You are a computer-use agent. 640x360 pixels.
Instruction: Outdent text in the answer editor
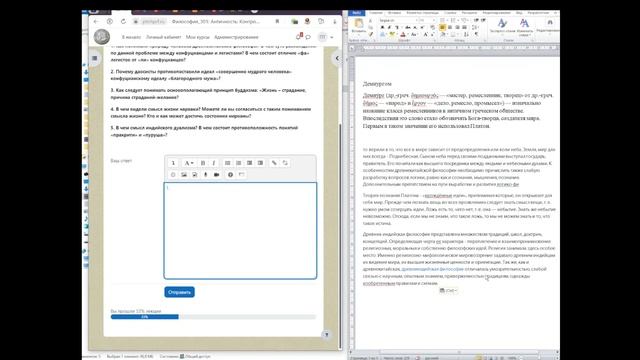click(249, 163)
